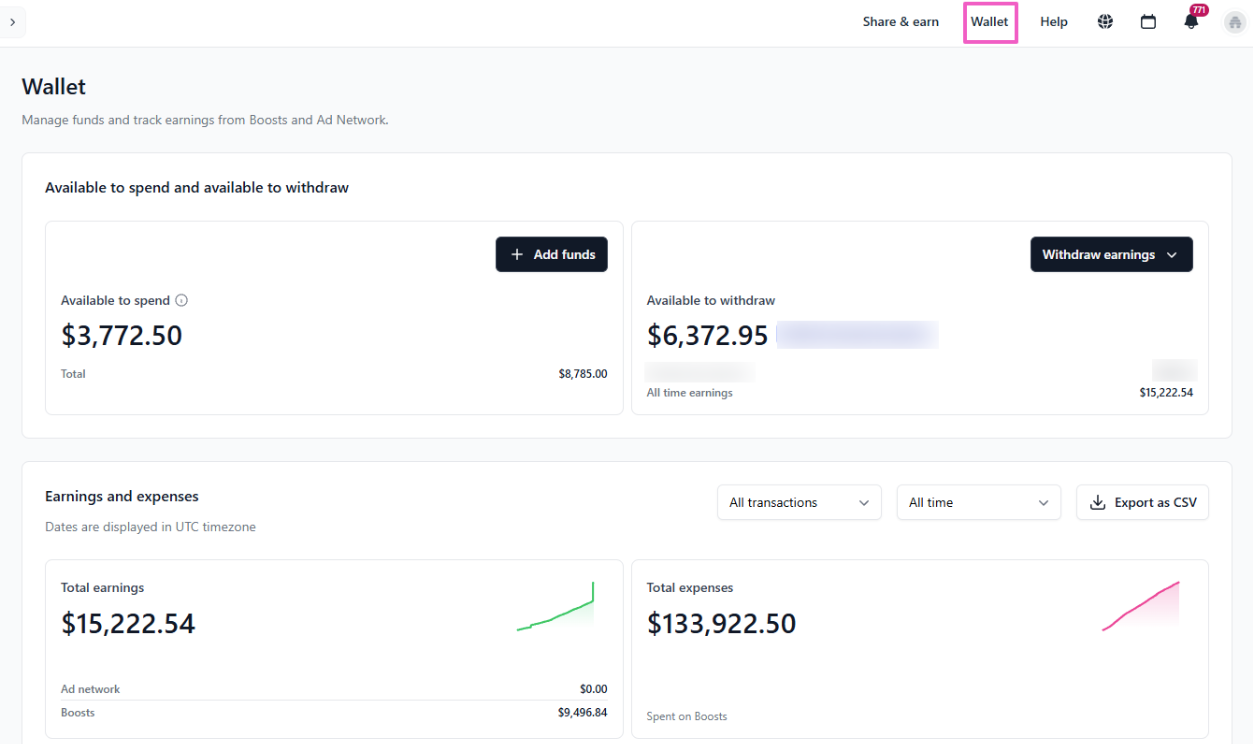
Task: Select the Wallet menu item
Action: tap(989, 22)
